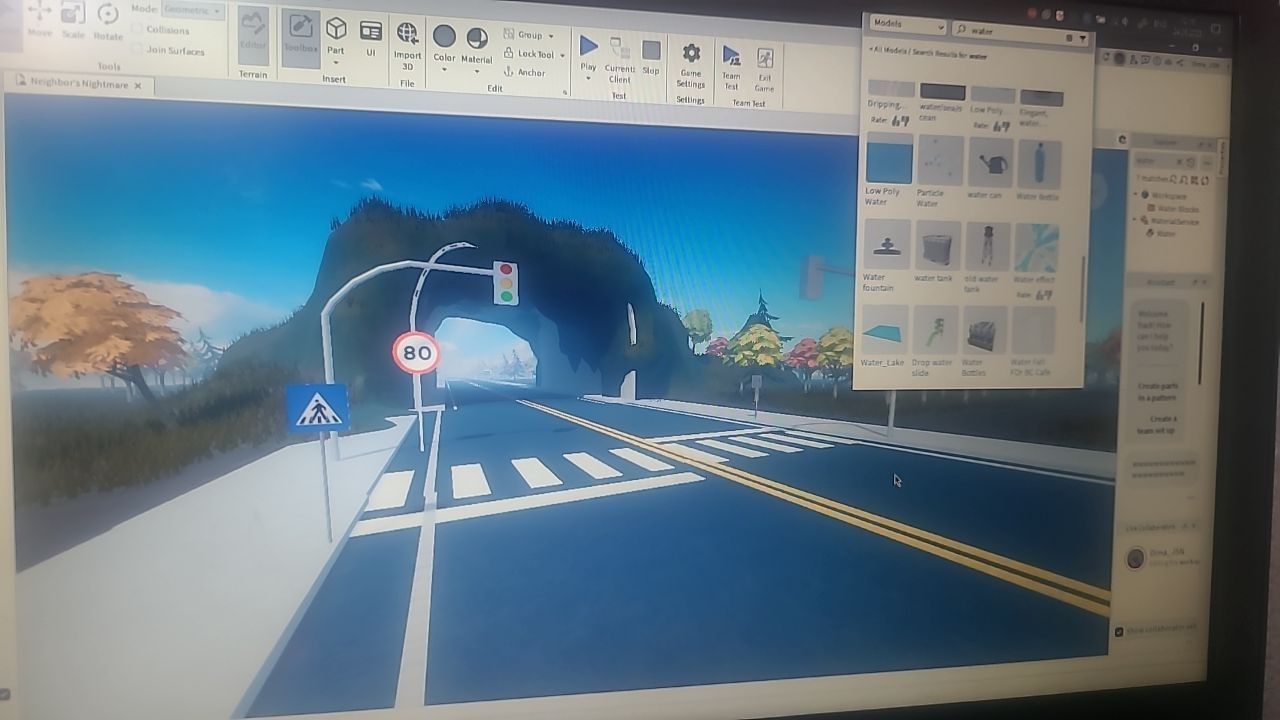Toggle Anchor on selected part
The width and height of the screenshot is (1280, 720).
coord(525,72)
